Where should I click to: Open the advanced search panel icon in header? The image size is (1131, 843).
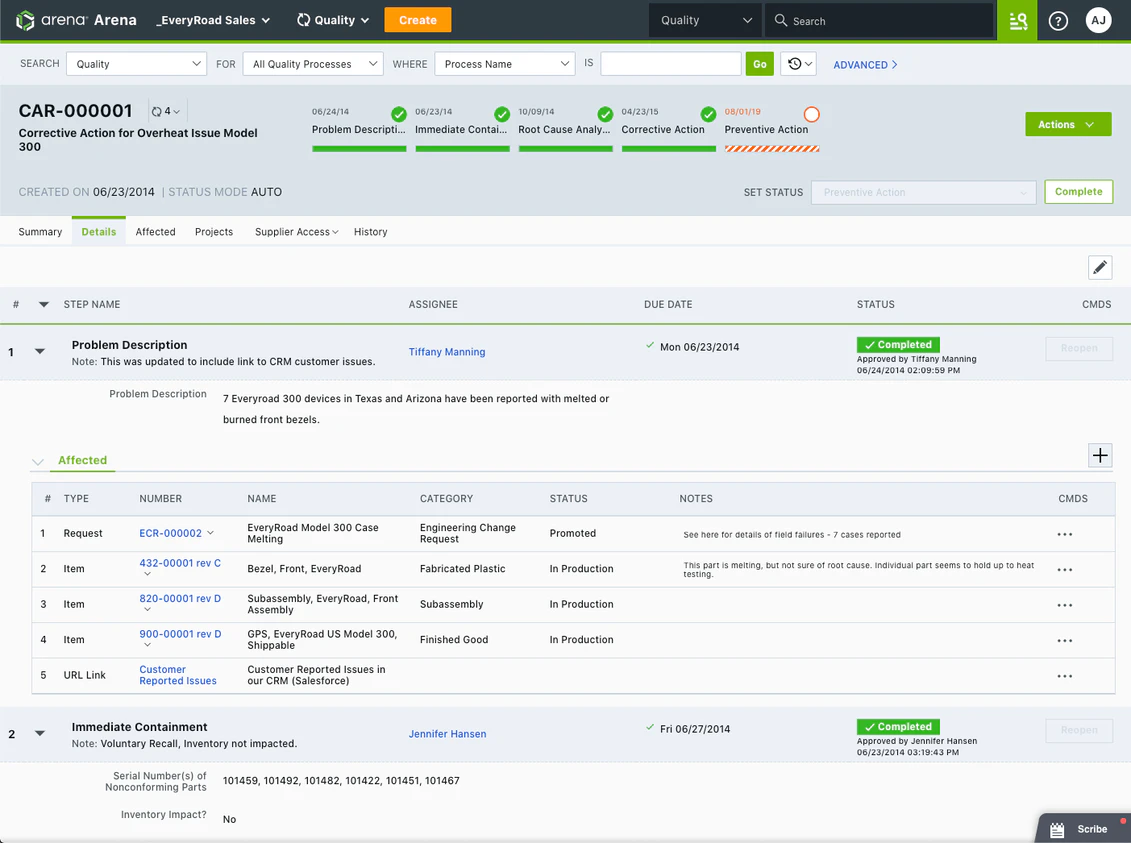coord(1016,20)
